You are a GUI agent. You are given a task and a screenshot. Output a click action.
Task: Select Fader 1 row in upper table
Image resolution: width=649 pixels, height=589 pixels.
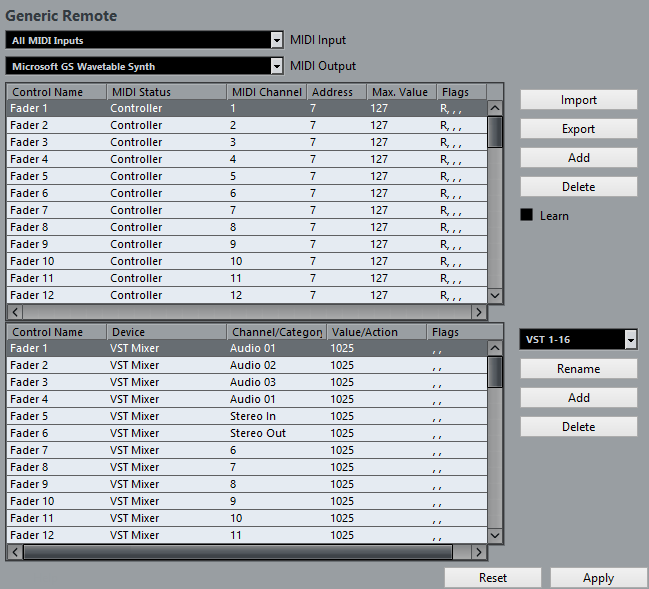247,108
